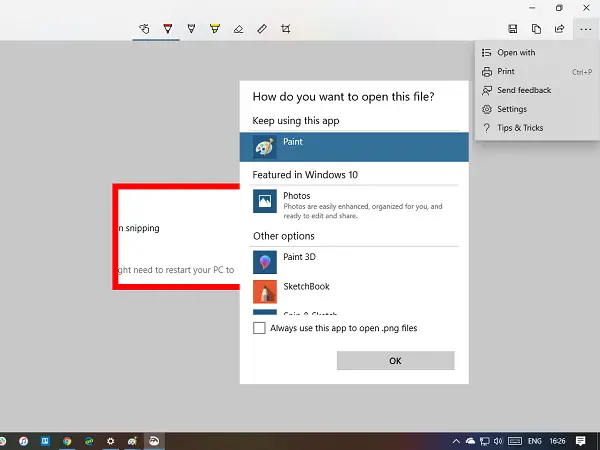Viewport: 600px width, 450px height.
Task: Open Settings from the menu
Action: click(537, 109)
